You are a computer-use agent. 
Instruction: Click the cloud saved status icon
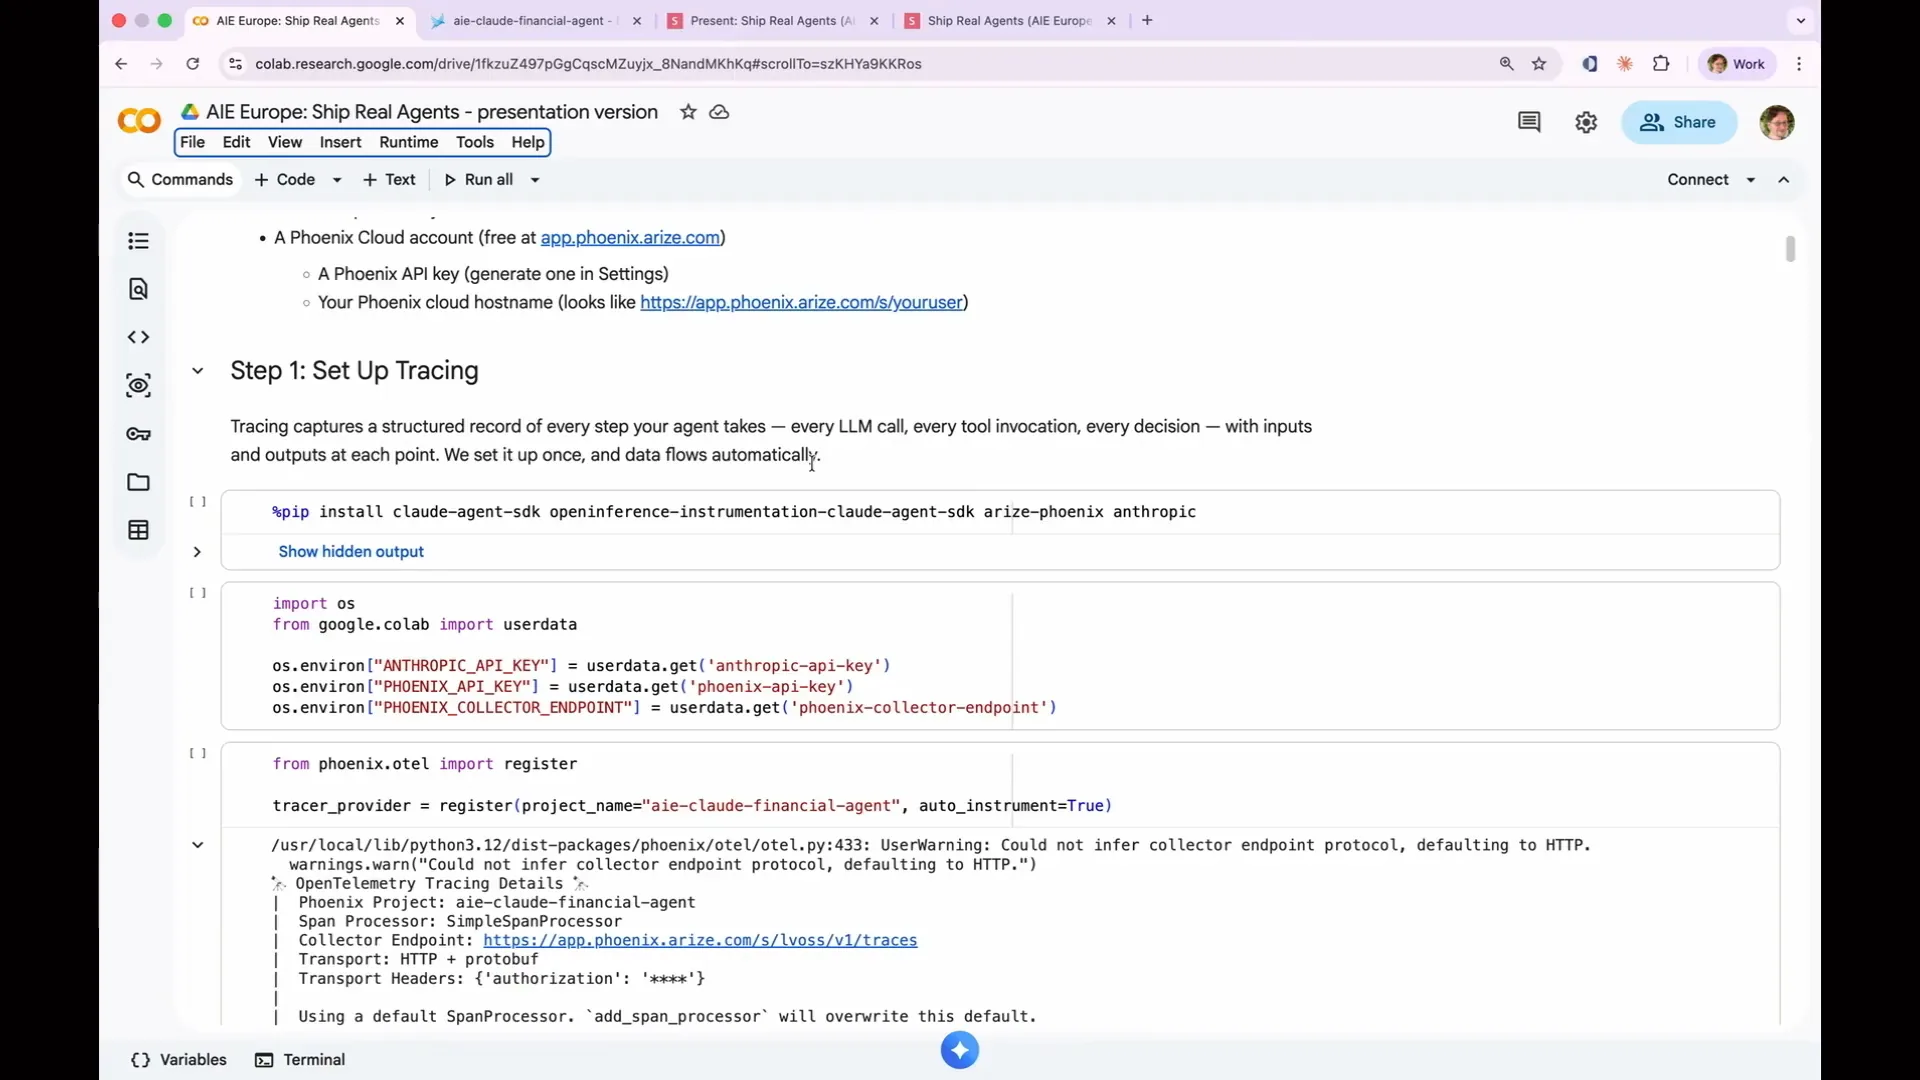(x=719, y=112)
